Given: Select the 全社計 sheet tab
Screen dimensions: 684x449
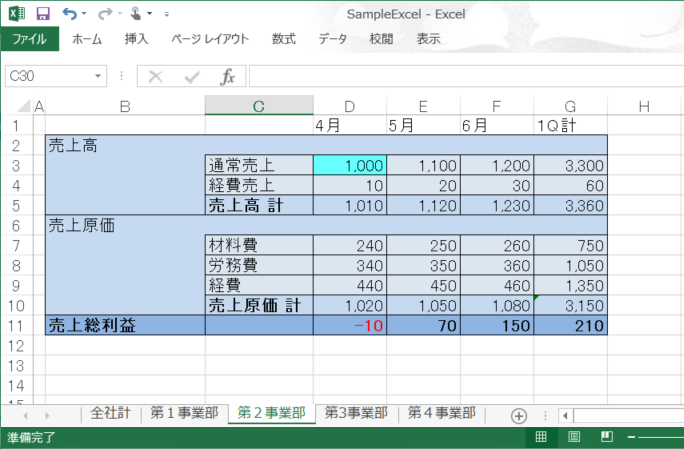Looking at the screenshot, I should pyautogui.click(x=110, y=414).
